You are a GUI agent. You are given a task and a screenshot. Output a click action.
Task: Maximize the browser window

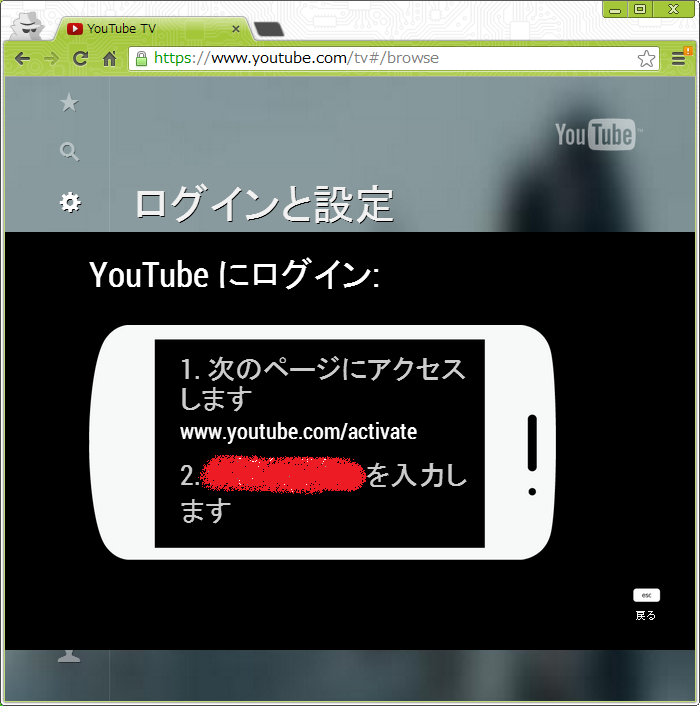[x=640, y=9]
